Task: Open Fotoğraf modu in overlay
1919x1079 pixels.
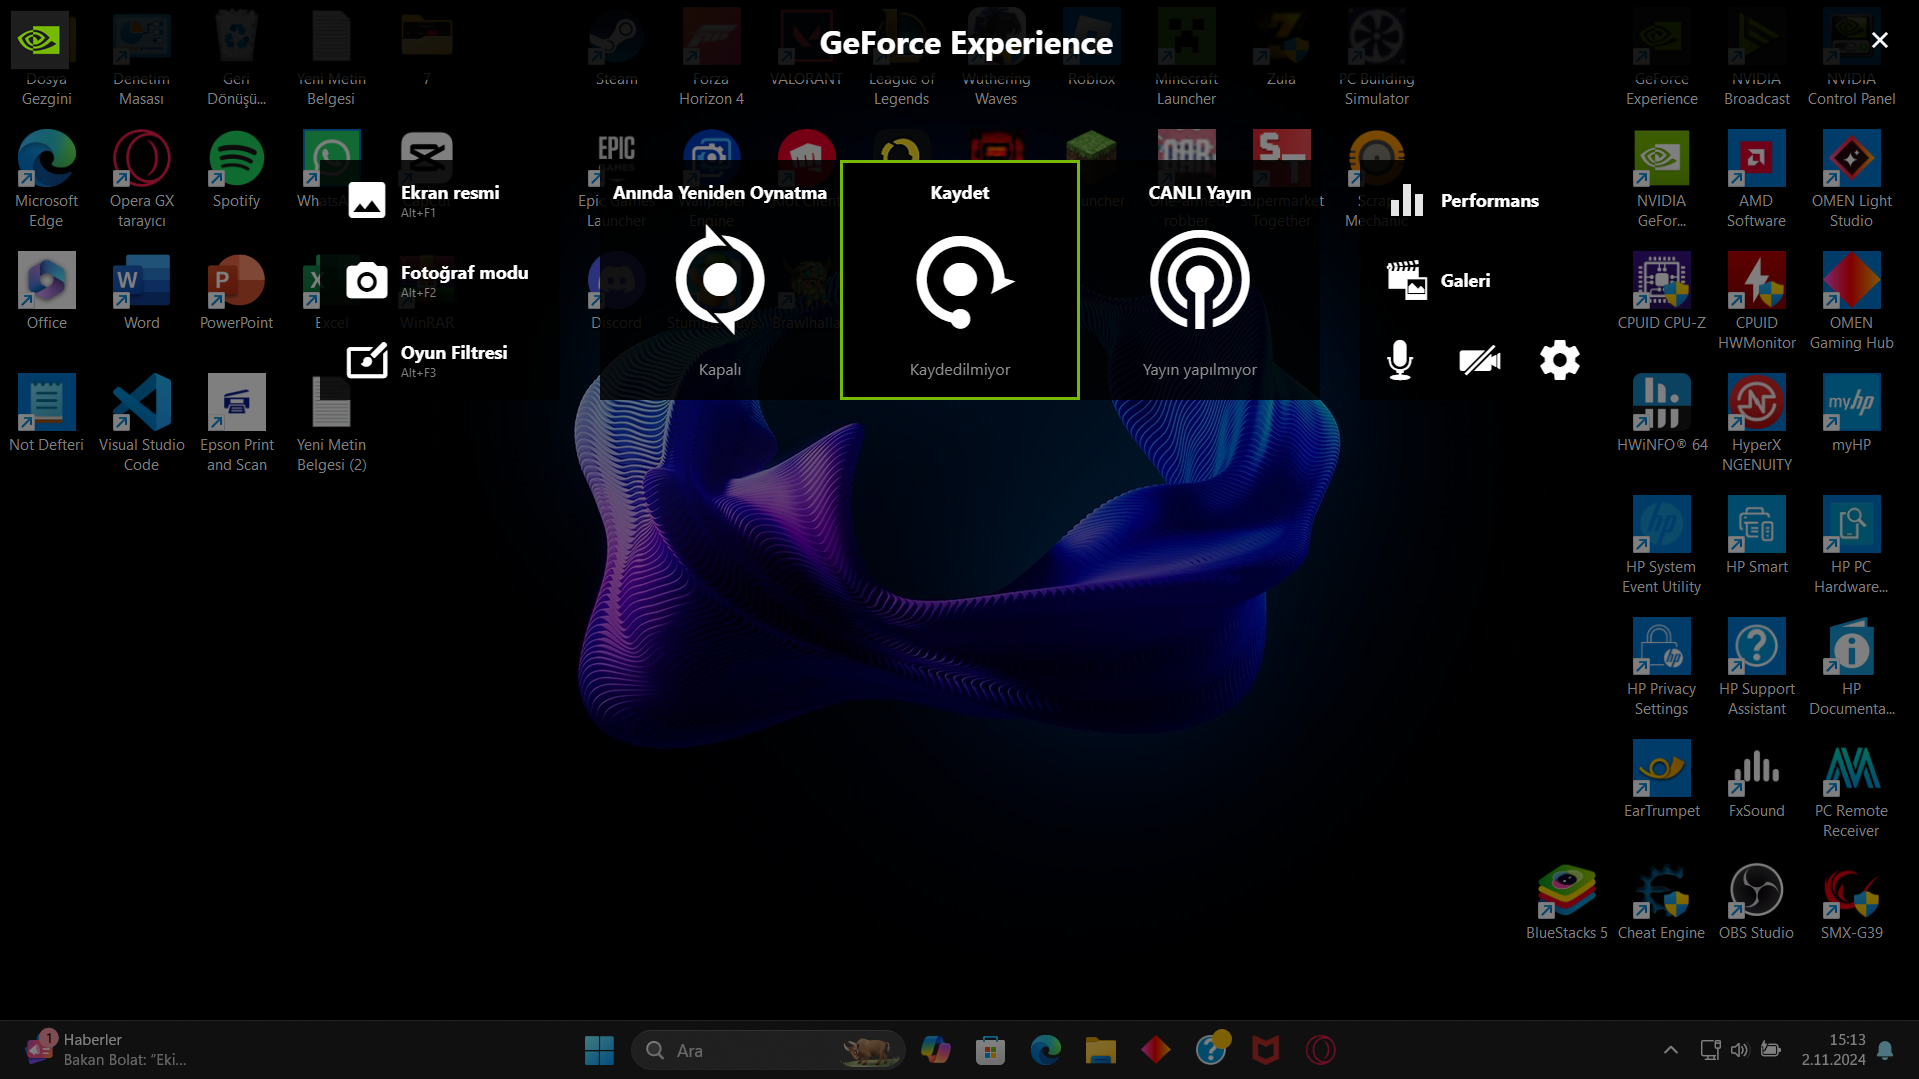Action: (438, 280)
